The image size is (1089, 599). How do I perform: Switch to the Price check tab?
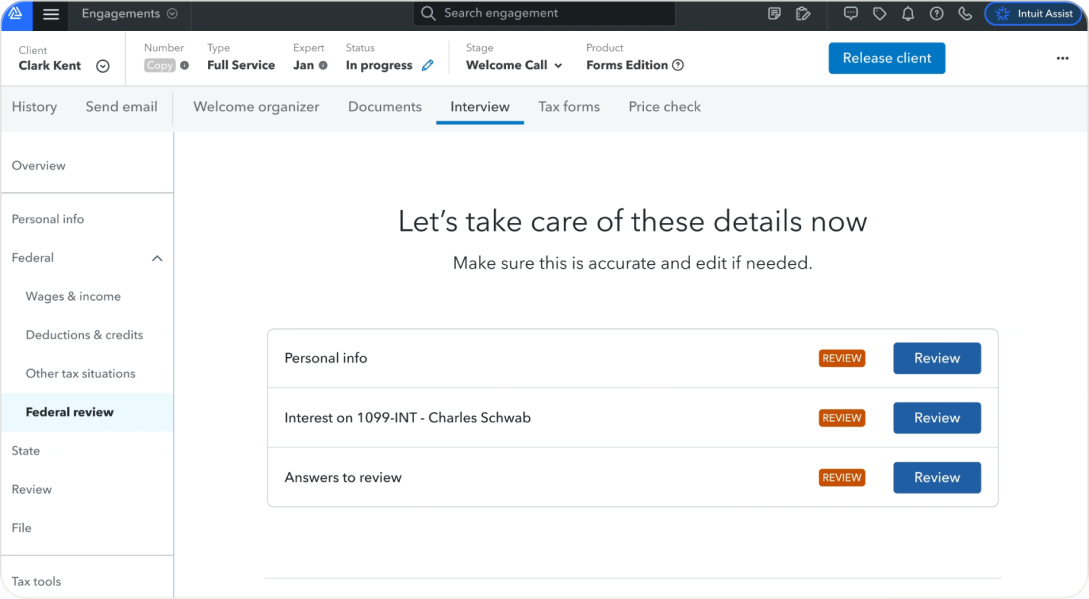(665, 107)
